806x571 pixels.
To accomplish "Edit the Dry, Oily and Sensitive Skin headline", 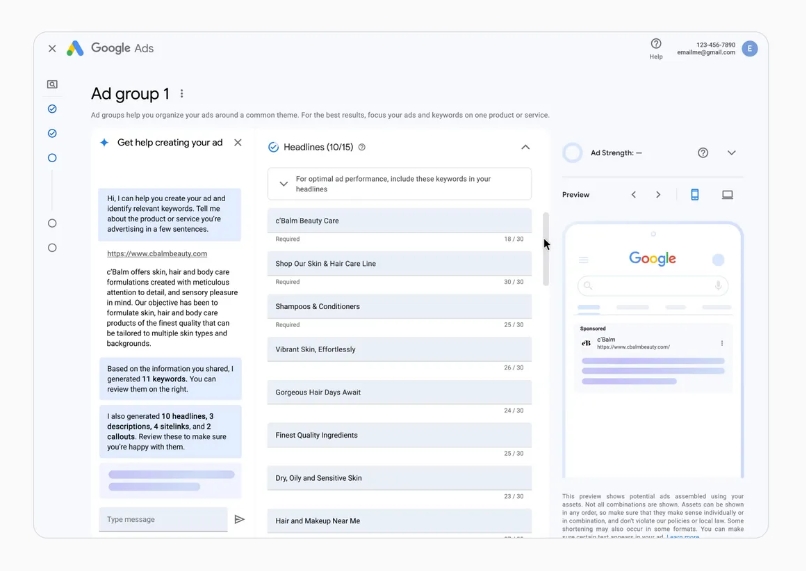I will [399, 478].
